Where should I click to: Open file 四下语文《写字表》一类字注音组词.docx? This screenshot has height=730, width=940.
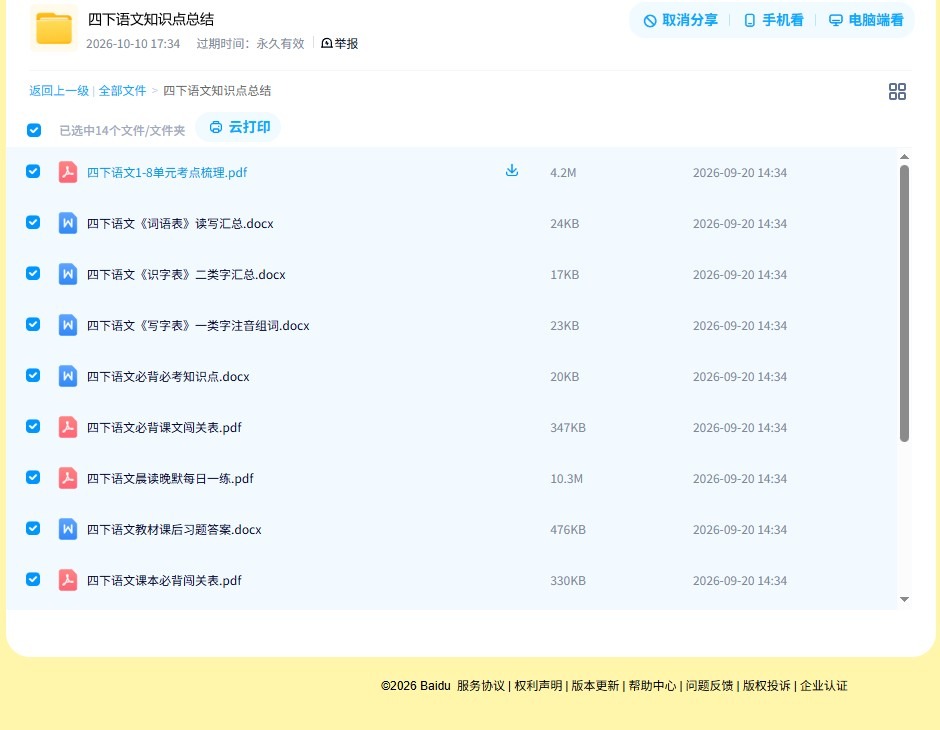[x=198, y=325]
